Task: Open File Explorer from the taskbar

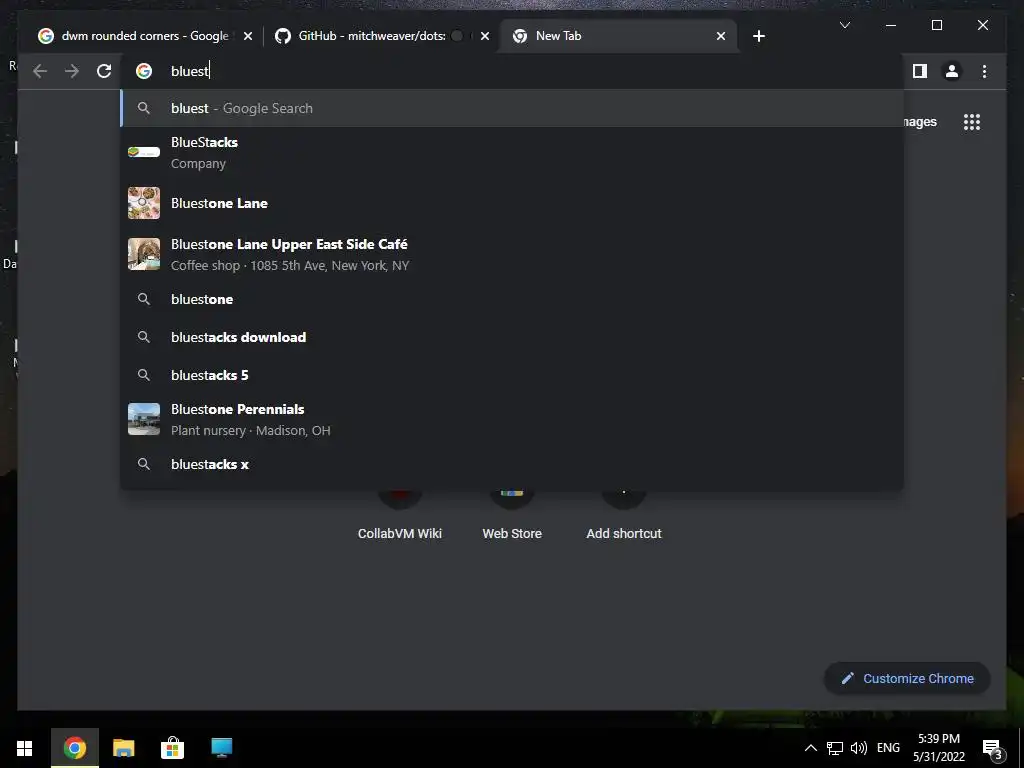Action: tap(123, 748)
